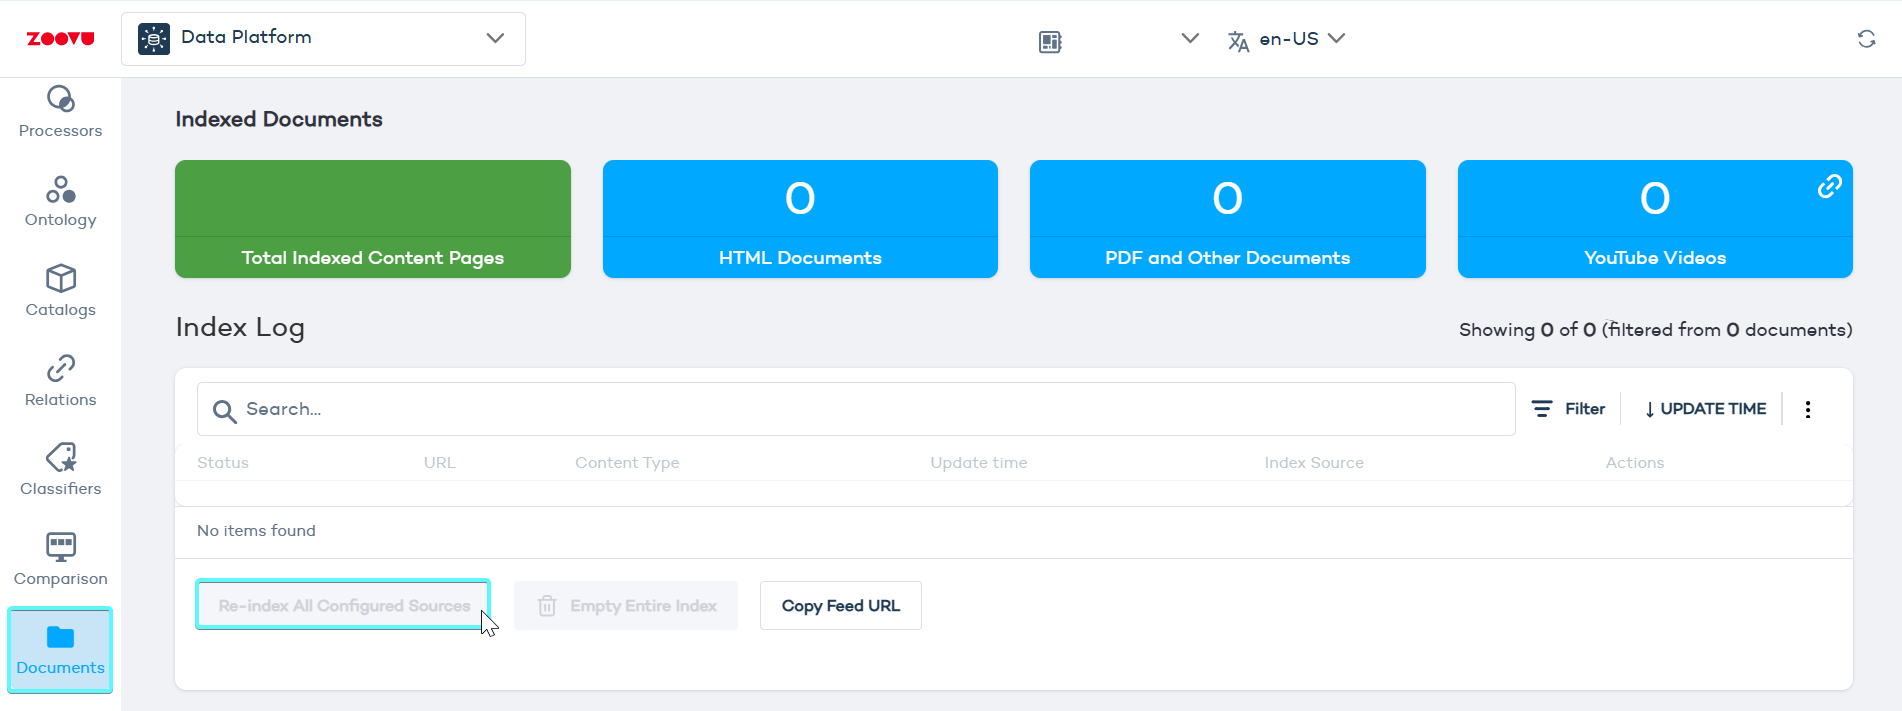This screenshot has width=1902, height=711.
Task: Click the Copy Feed URL button
Action: 840,606
